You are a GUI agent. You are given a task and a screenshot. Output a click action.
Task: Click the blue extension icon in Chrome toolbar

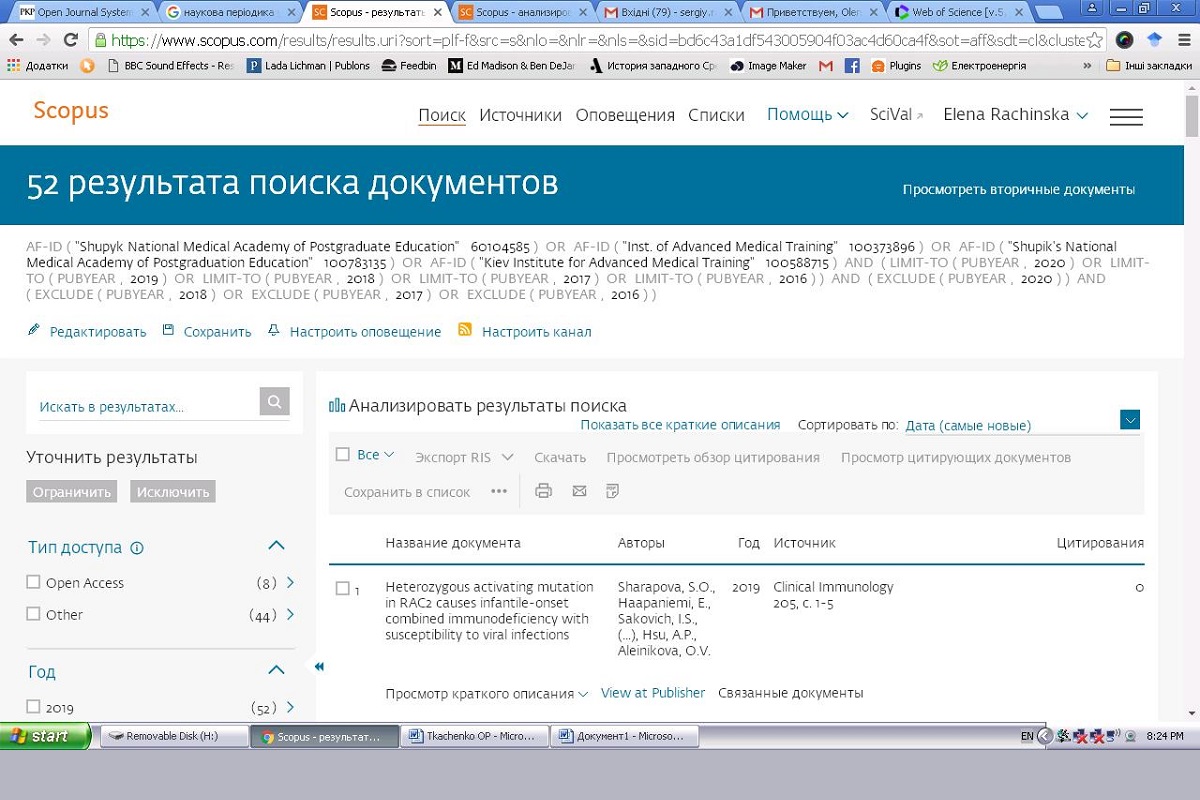(1156, 40)
